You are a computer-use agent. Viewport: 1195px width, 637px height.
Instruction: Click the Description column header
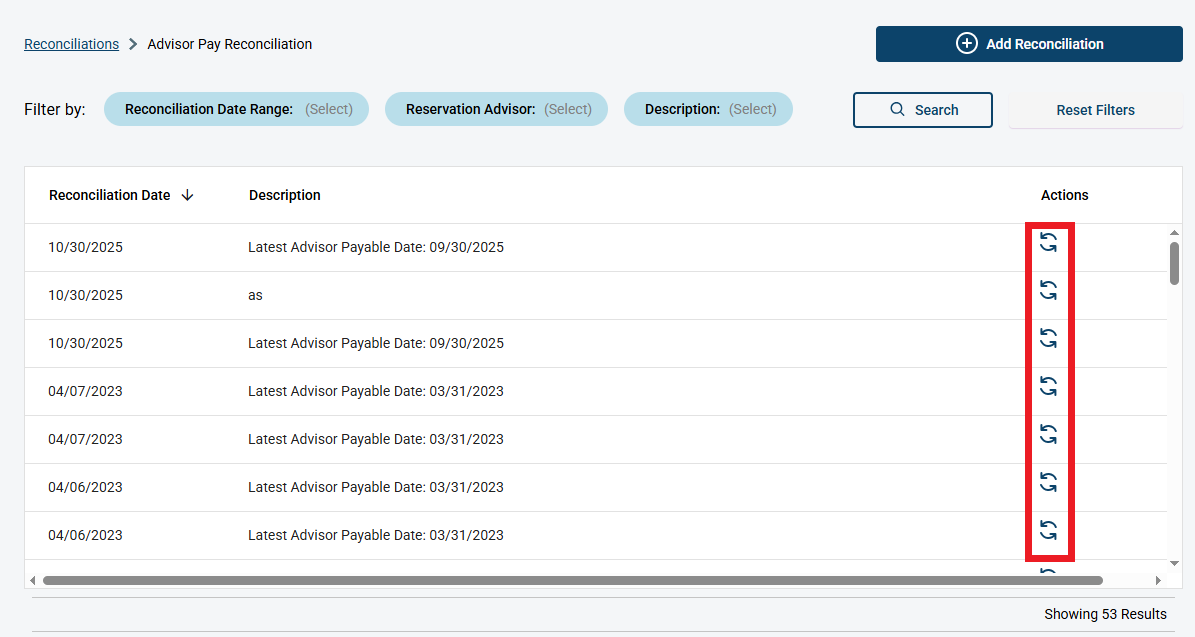pos(284,195)
